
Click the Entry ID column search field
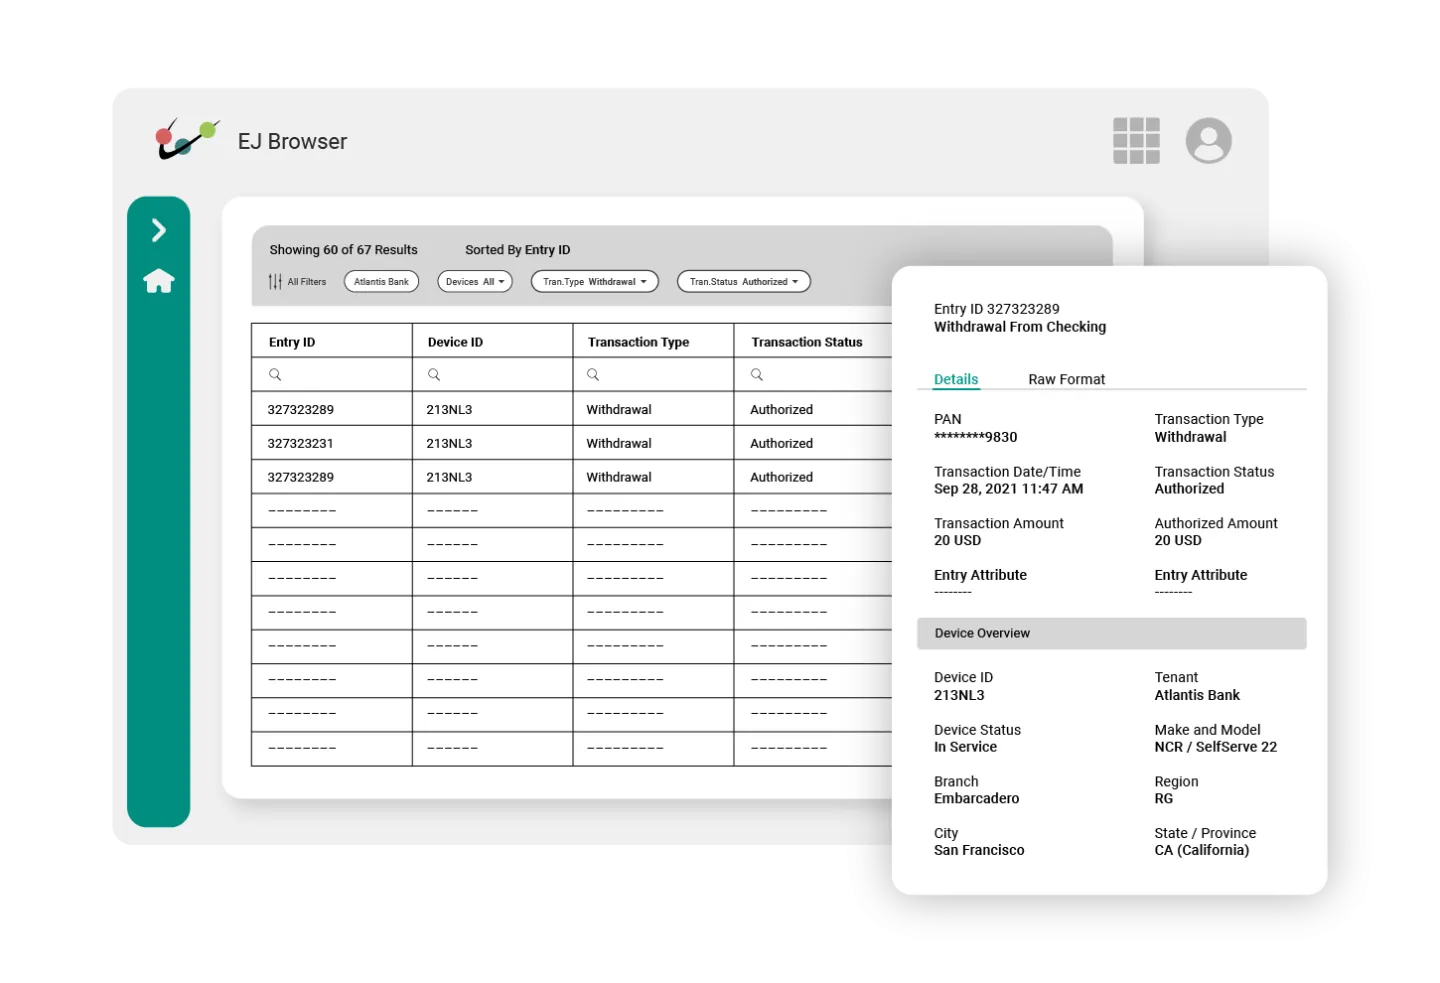(332, 375)
